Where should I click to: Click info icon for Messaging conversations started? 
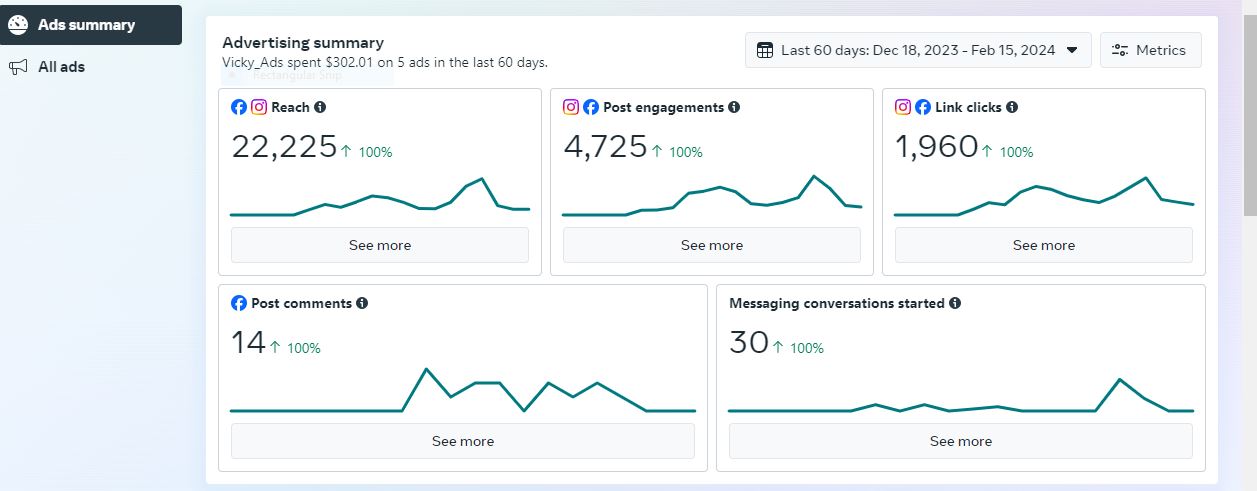pos(955,303)
